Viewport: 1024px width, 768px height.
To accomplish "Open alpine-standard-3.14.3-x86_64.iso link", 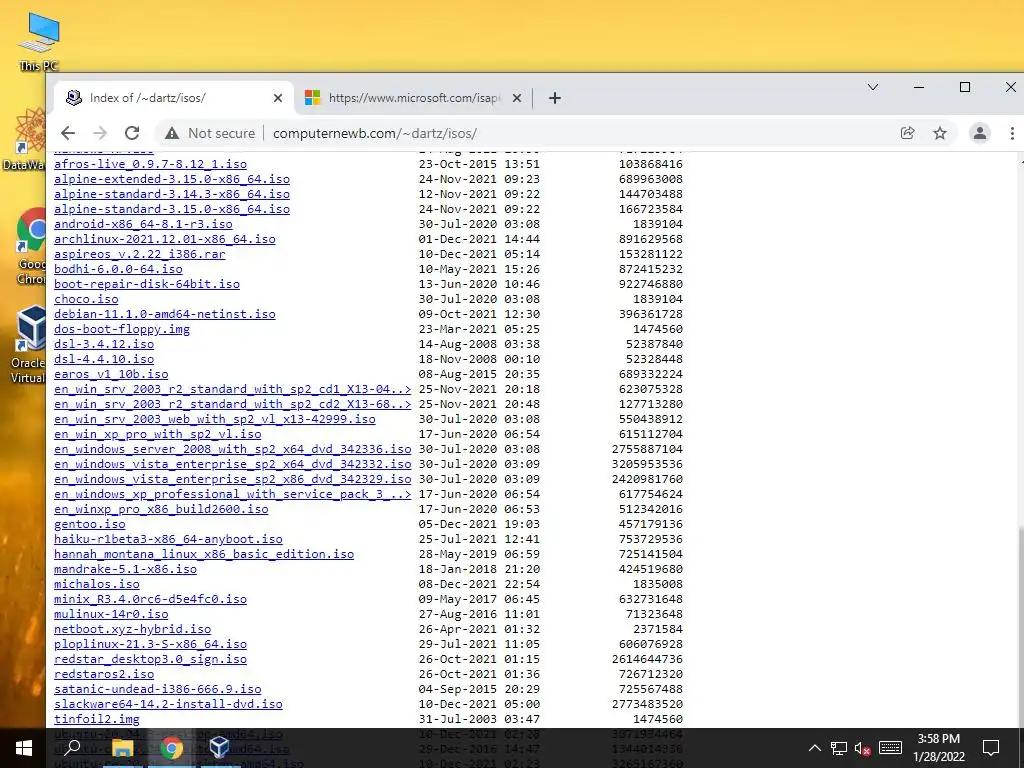I will (172, 194).
